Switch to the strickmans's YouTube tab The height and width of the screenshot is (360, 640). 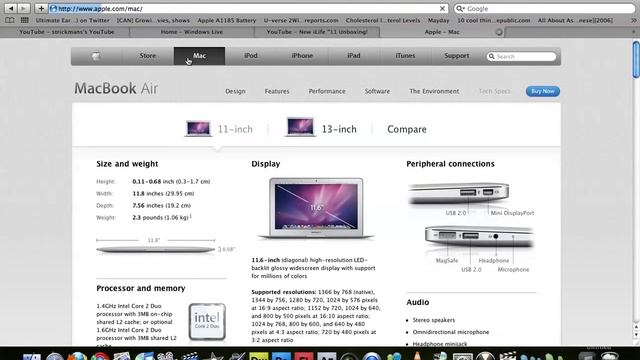(x=67, y=32)
